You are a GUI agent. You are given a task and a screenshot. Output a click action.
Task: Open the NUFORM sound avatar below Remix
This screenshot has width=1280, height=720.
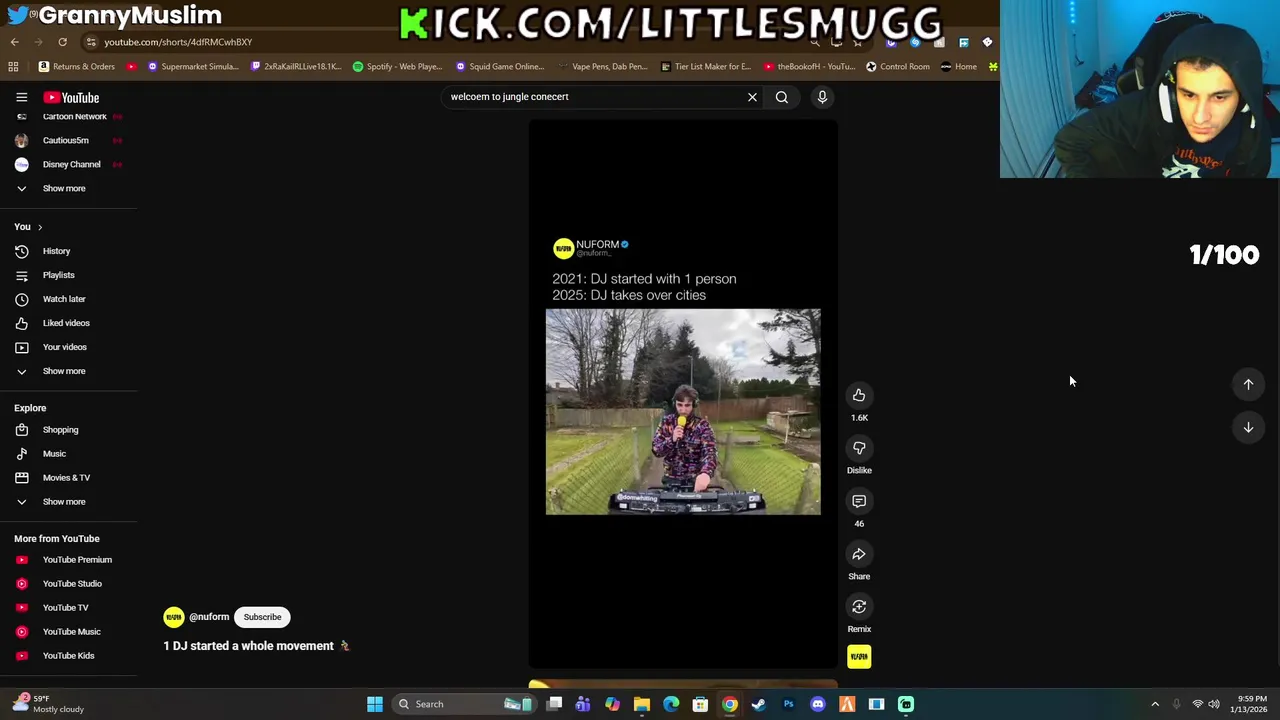[859, 657]
